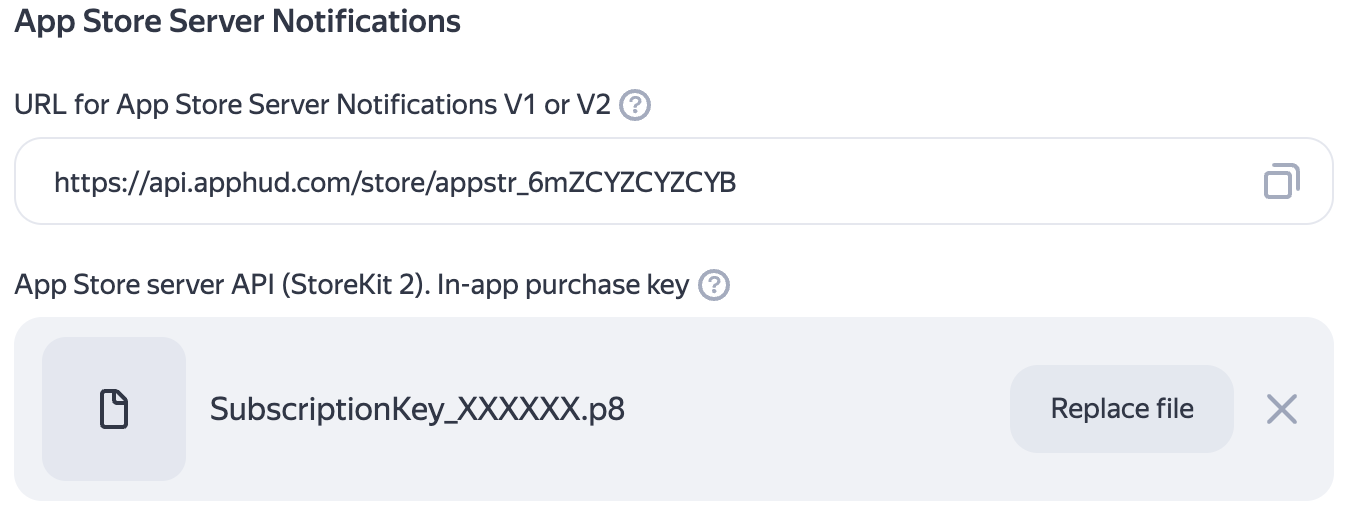Screen dimensions: 1356x520
Task: Click the document icon beside SubscriptionKey file
Action: pos(114,409)
